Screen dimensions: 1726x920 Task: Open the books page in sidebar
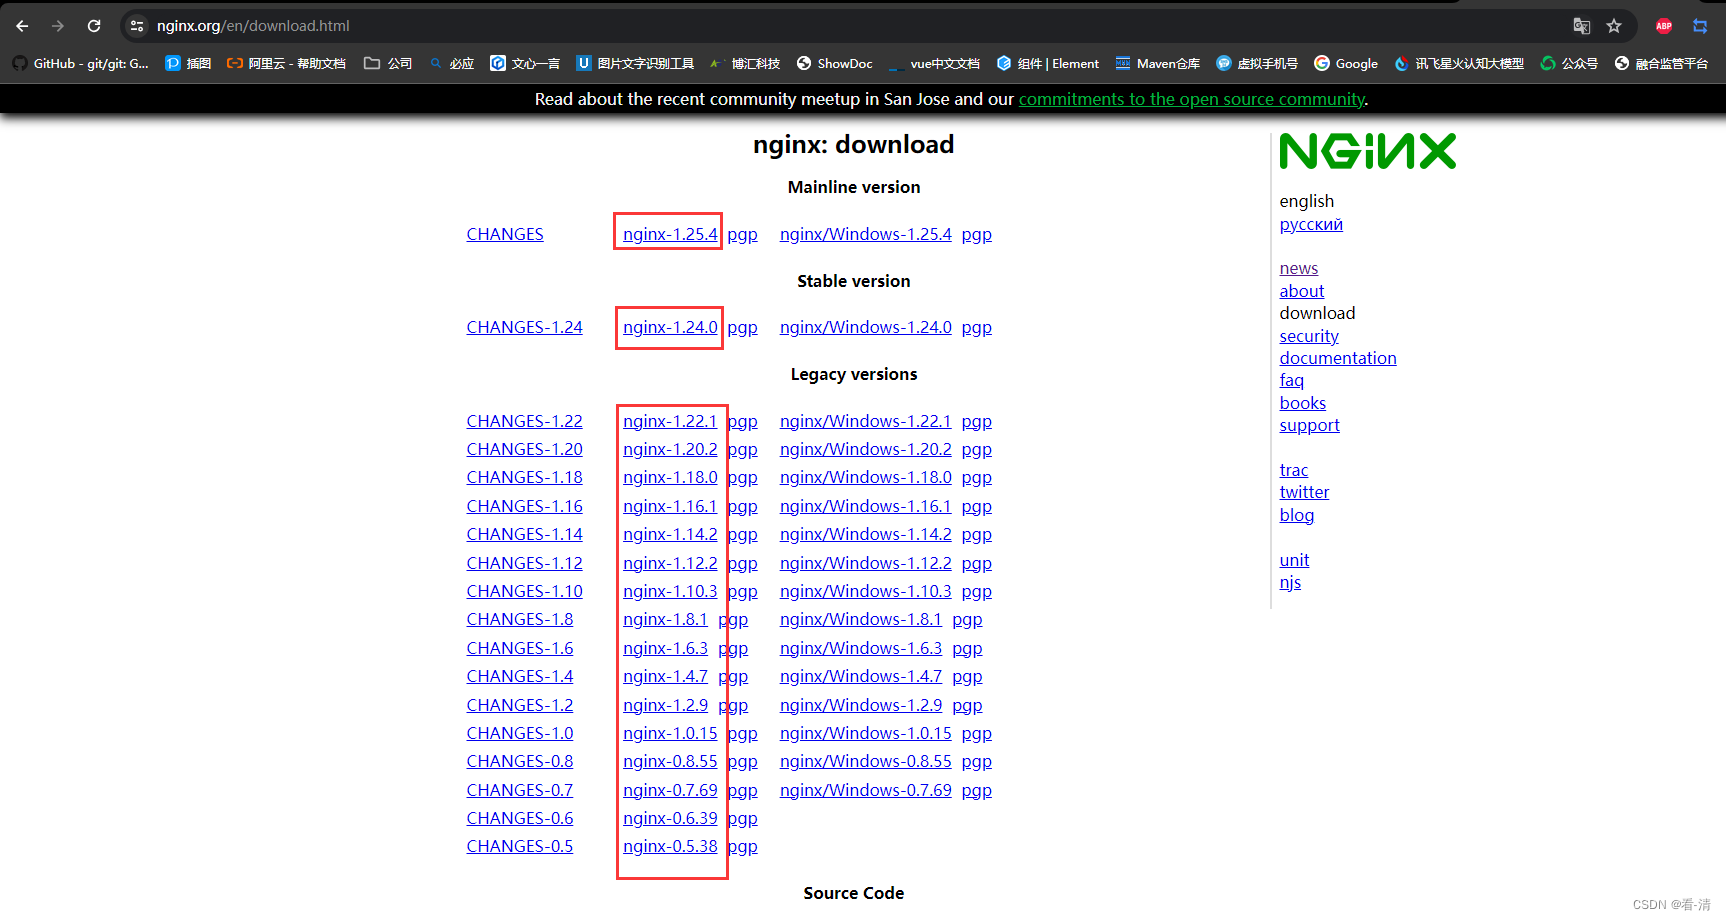pos(1303,403)
